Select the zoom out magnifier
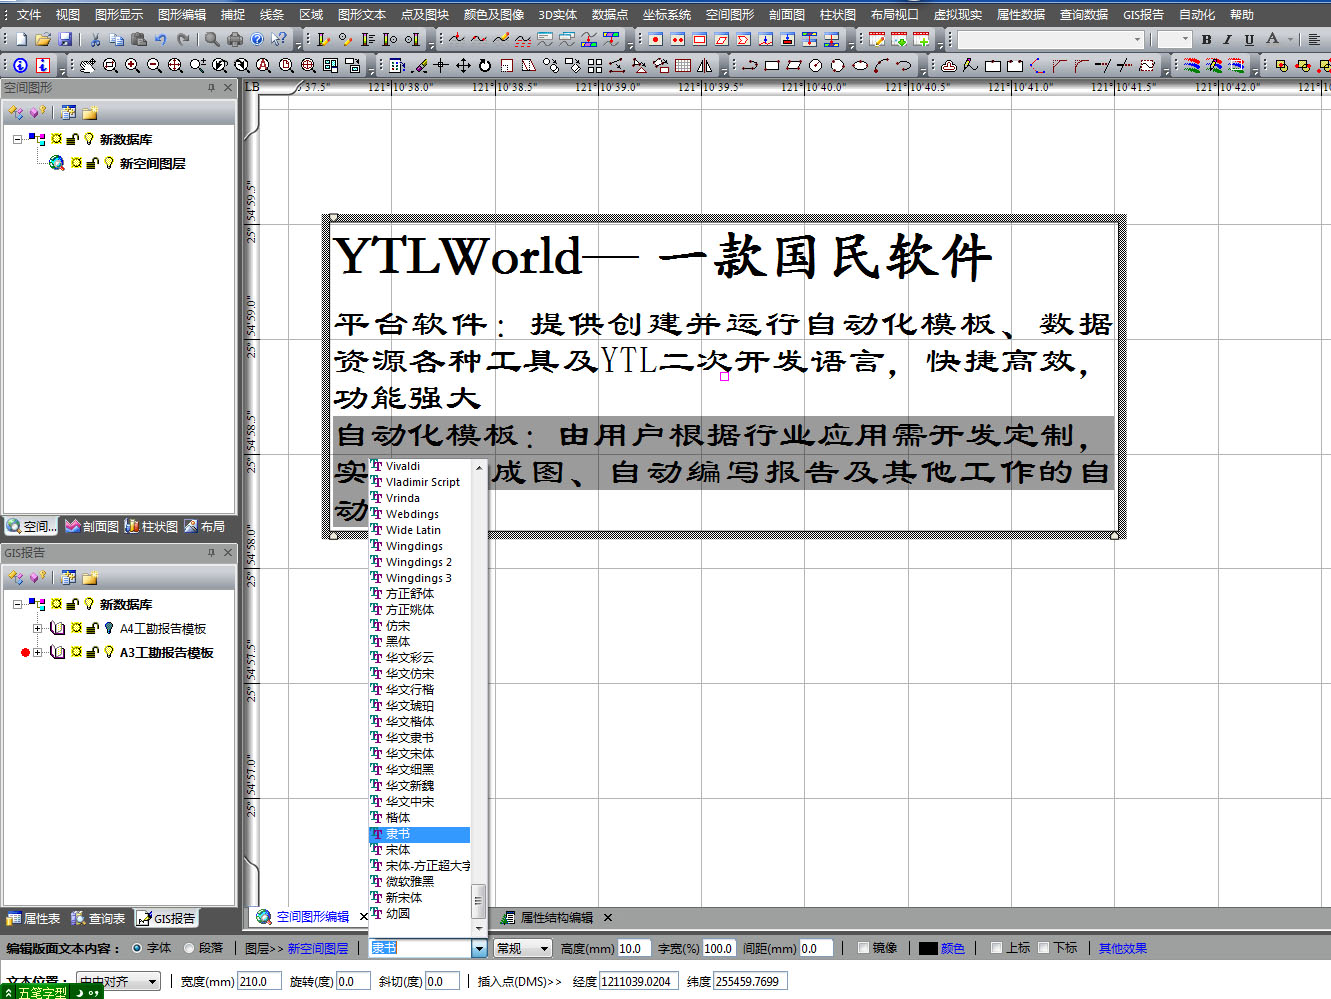Viewport: 1331px width, 999px height. tap(154, 65)
